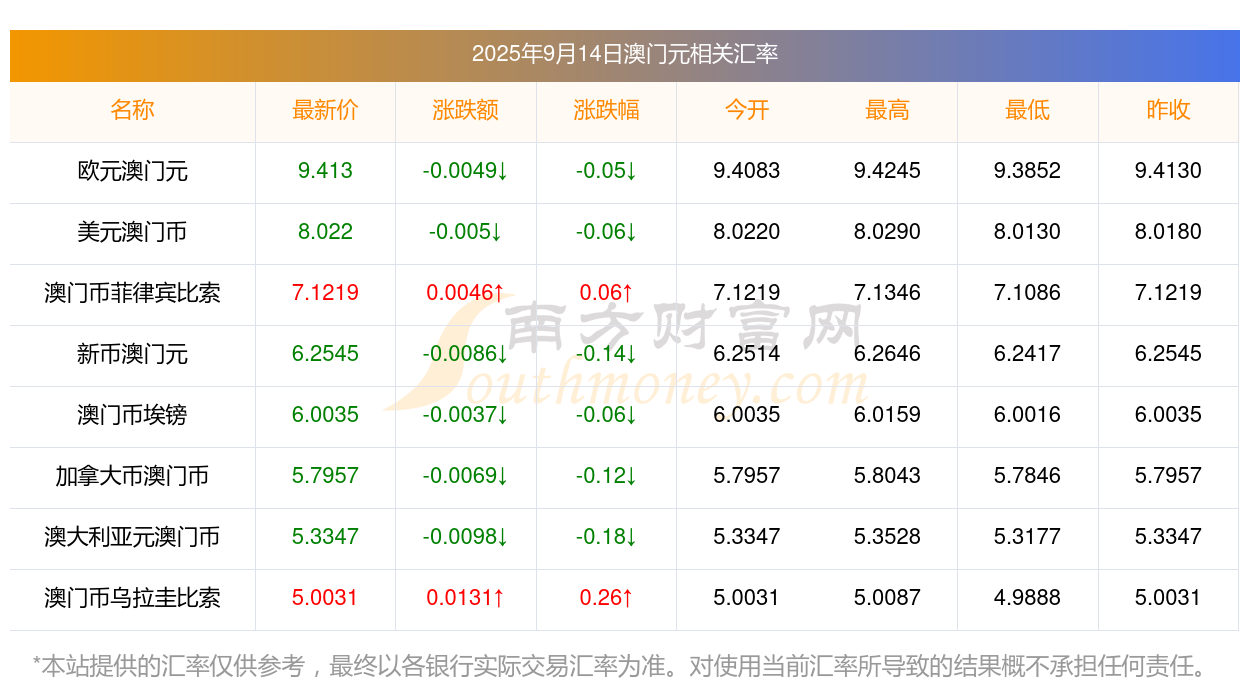This screenshot has width=1250, height=698.
Task: Click change amount 0.0046↑
Action: 465,293
